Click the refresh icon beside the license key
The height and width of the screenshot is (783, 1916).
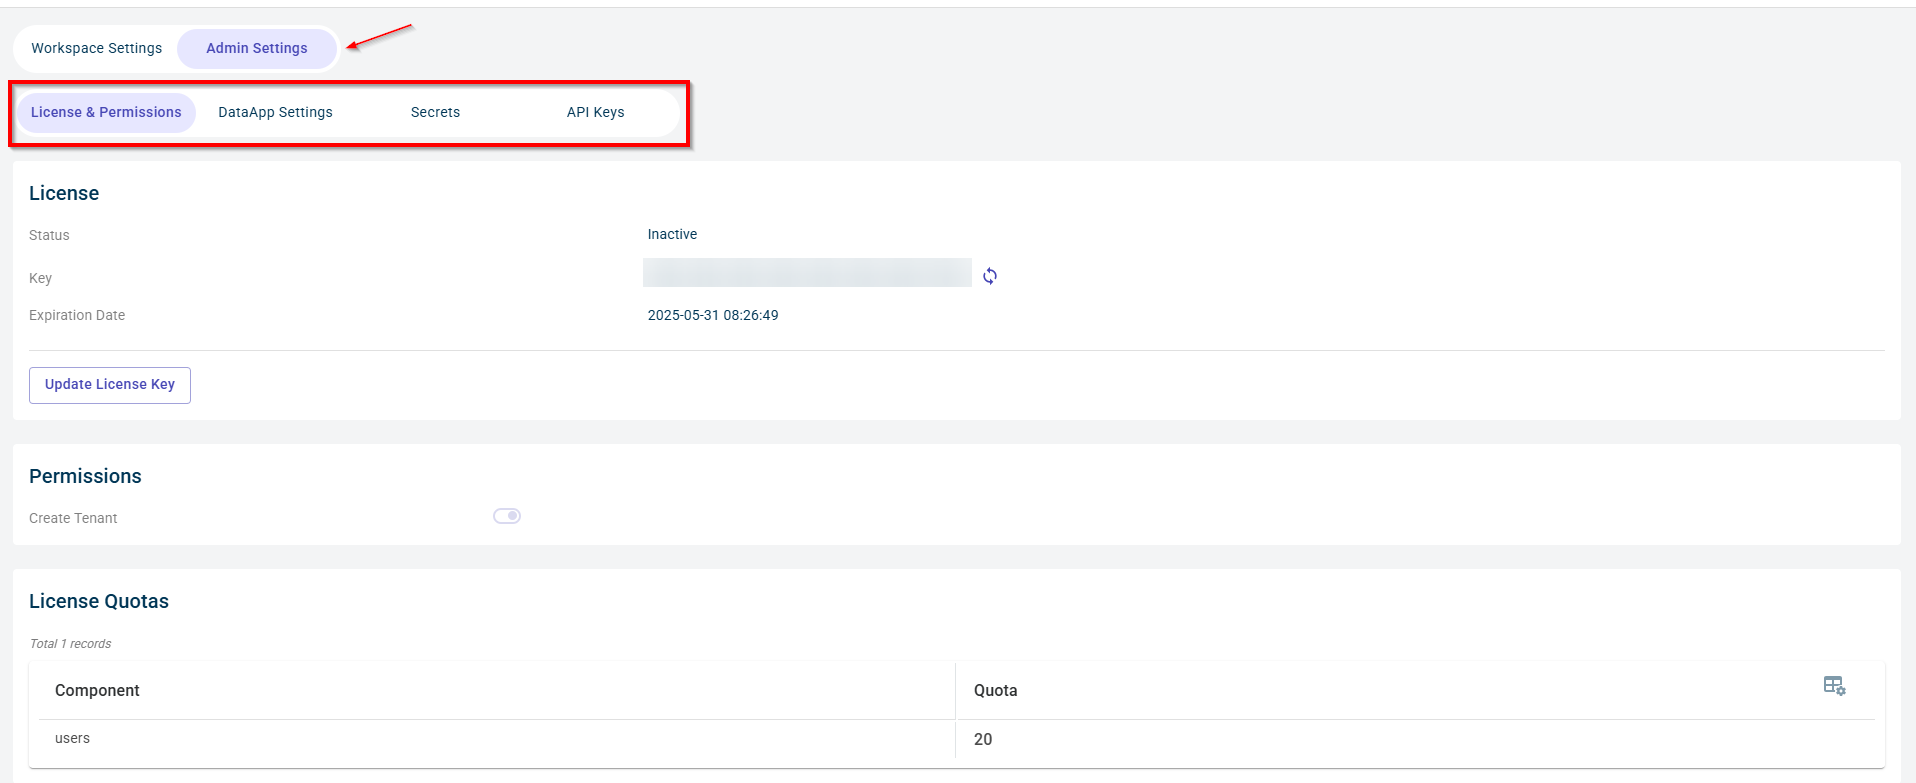[x=990, y=276]
